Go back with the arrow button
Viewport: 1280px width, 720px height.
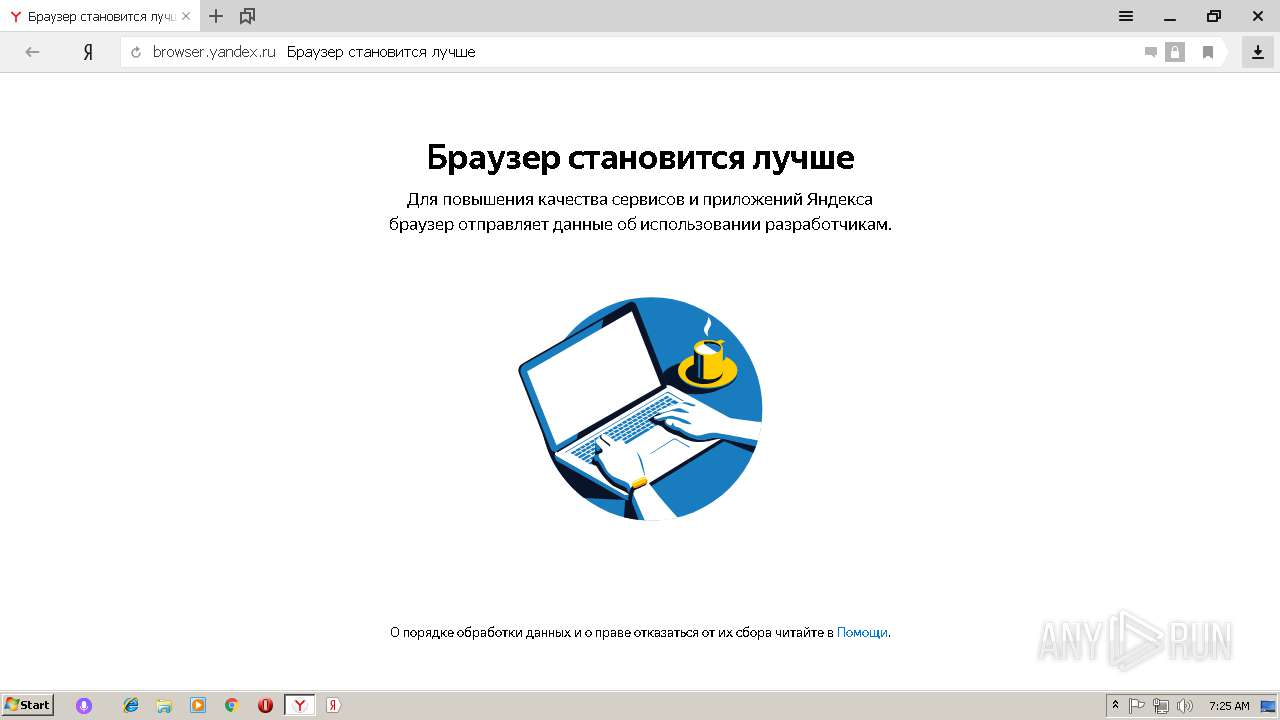point(32,52)
